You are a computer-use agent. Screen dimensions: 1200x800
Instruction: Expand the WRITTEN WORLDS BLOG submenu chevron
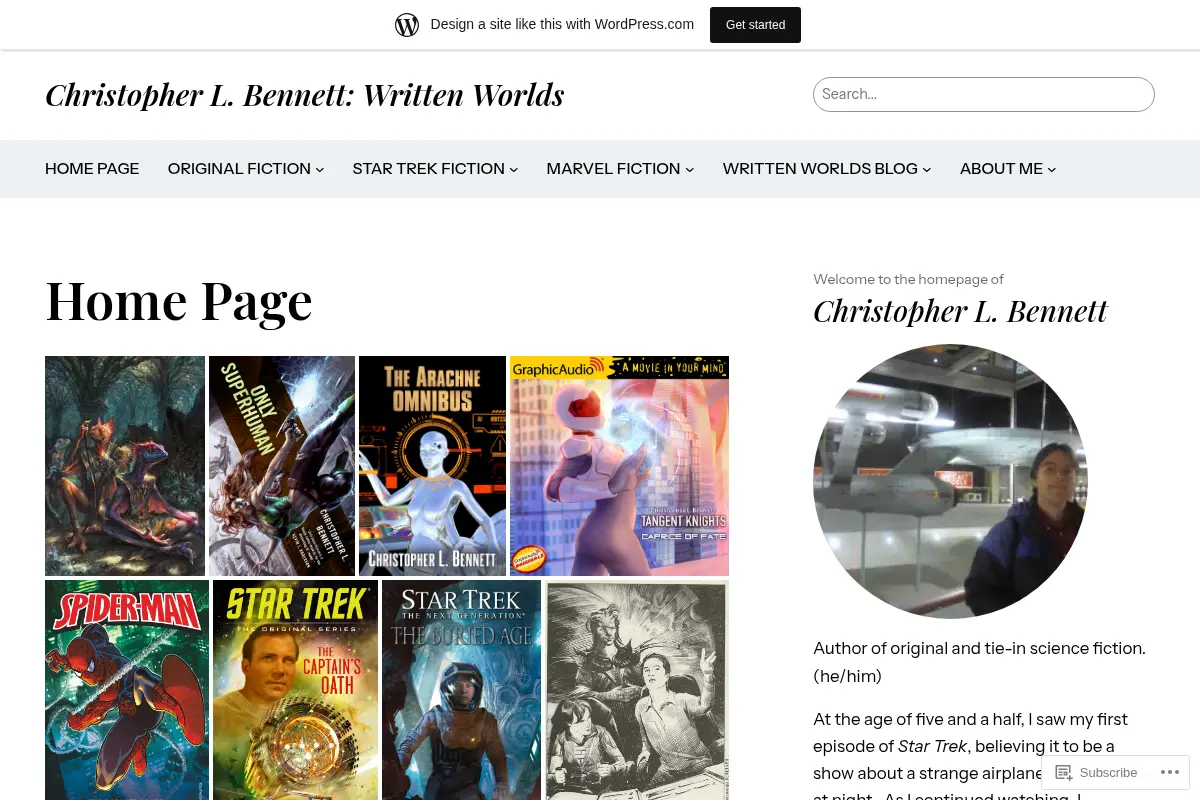(x=927, y=170)
